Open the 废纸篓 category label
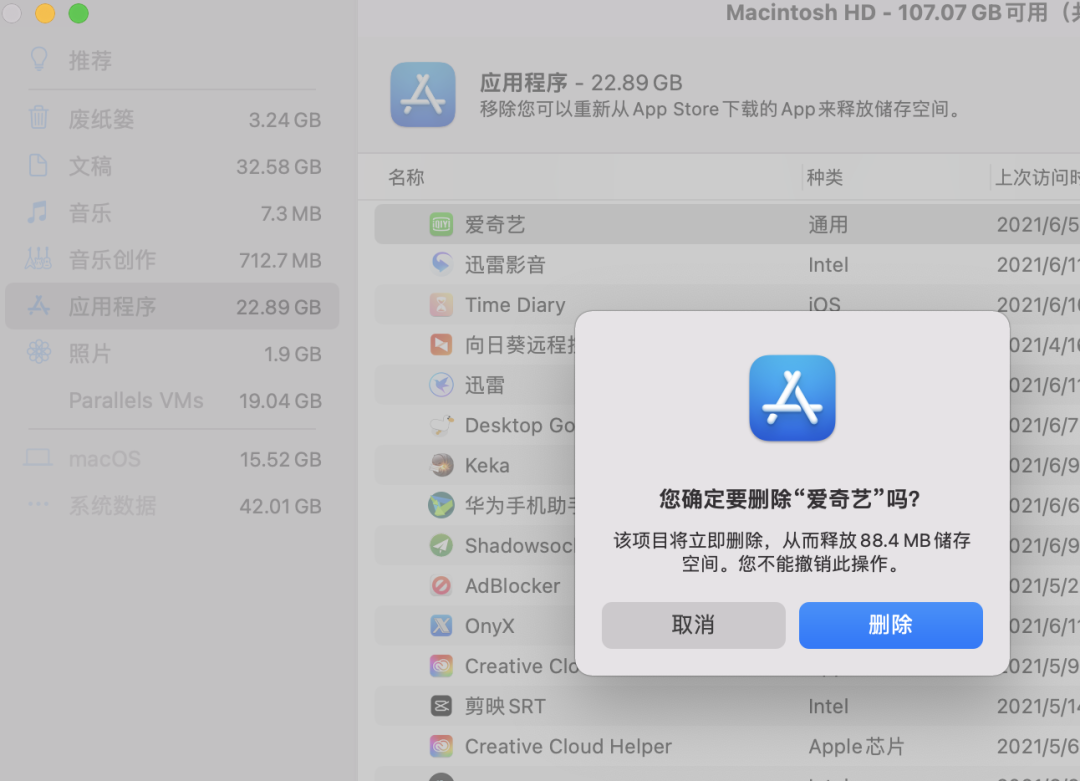The width and height of the screenshot is (1080, 781). tap(101, 119)
